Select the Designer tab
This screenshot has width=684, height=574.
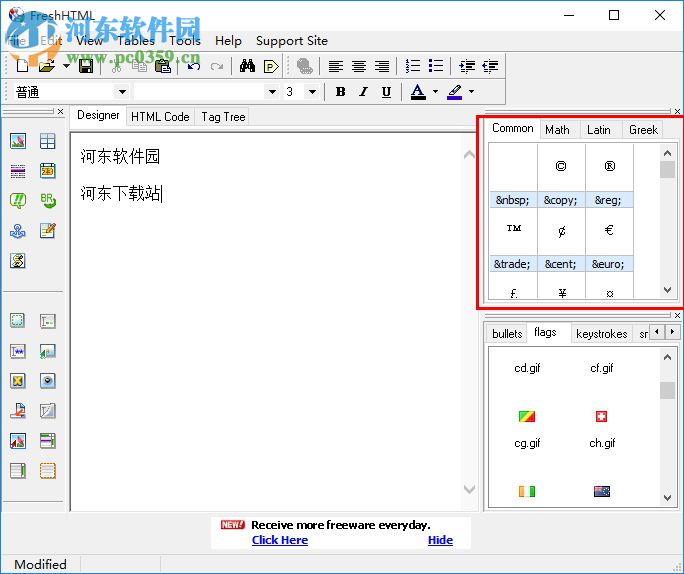[98, 115]
